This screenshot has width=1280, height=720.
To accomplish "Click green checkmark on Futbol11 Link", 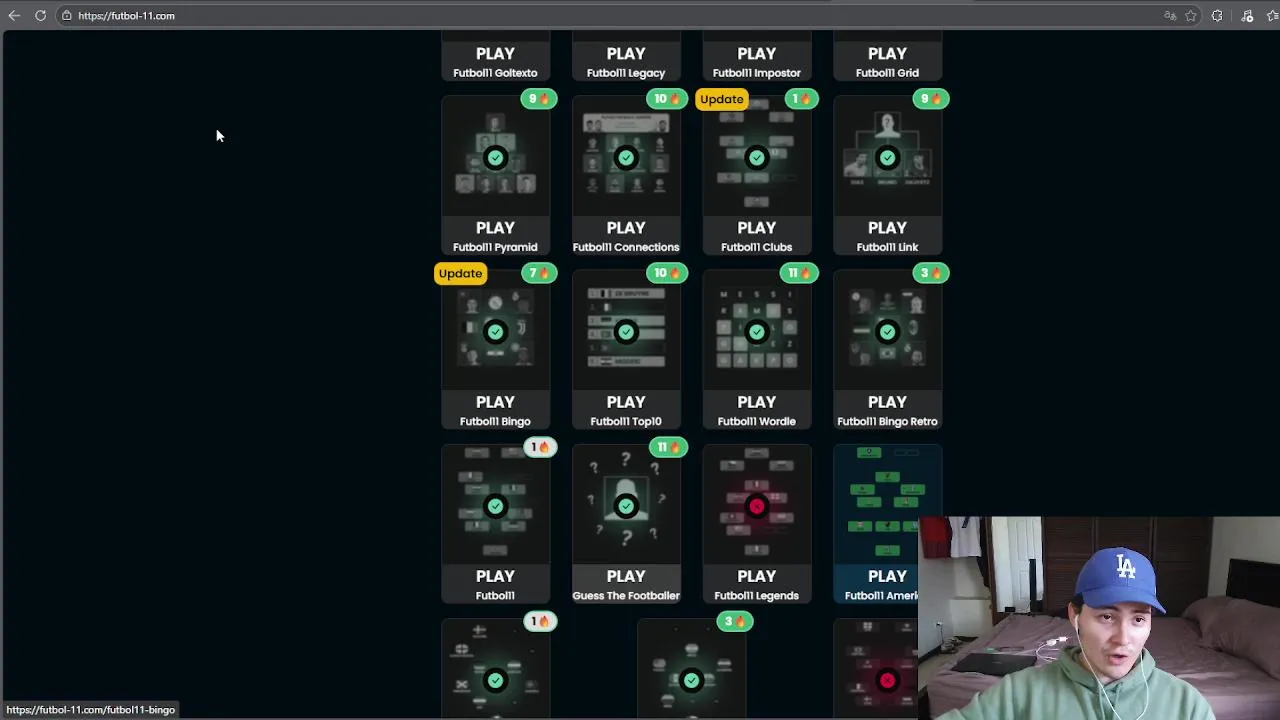I will click(x=887, y=158).
